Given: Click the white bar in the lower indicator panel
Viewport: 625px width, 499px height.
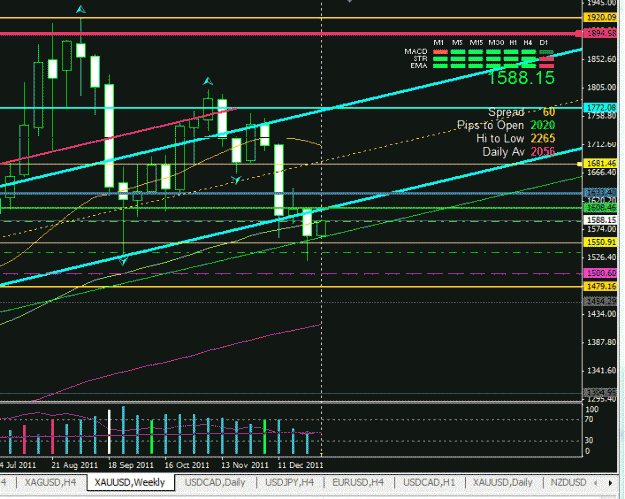Looking at the screenshot, I should point(109,432).
